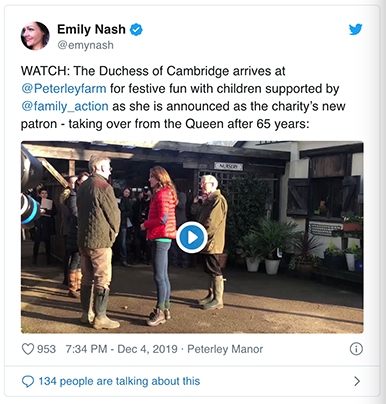The height and width of the screenshot is (404, 386).
Task: Open the 7:34 PM timestamp link
Action: coord(86,349)
